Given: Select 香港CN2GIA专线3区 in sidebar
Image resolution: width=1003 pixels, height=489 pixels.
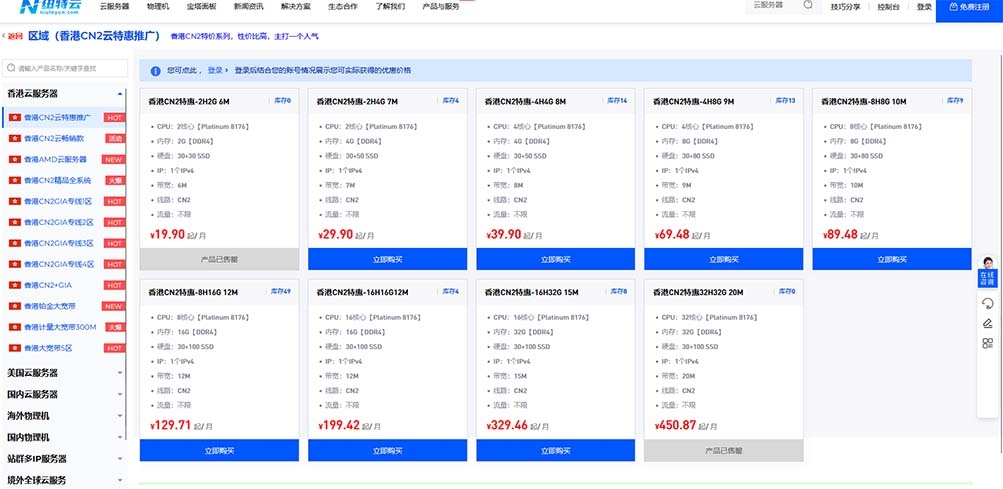Looking at the screenshot, I should (59, 243).
